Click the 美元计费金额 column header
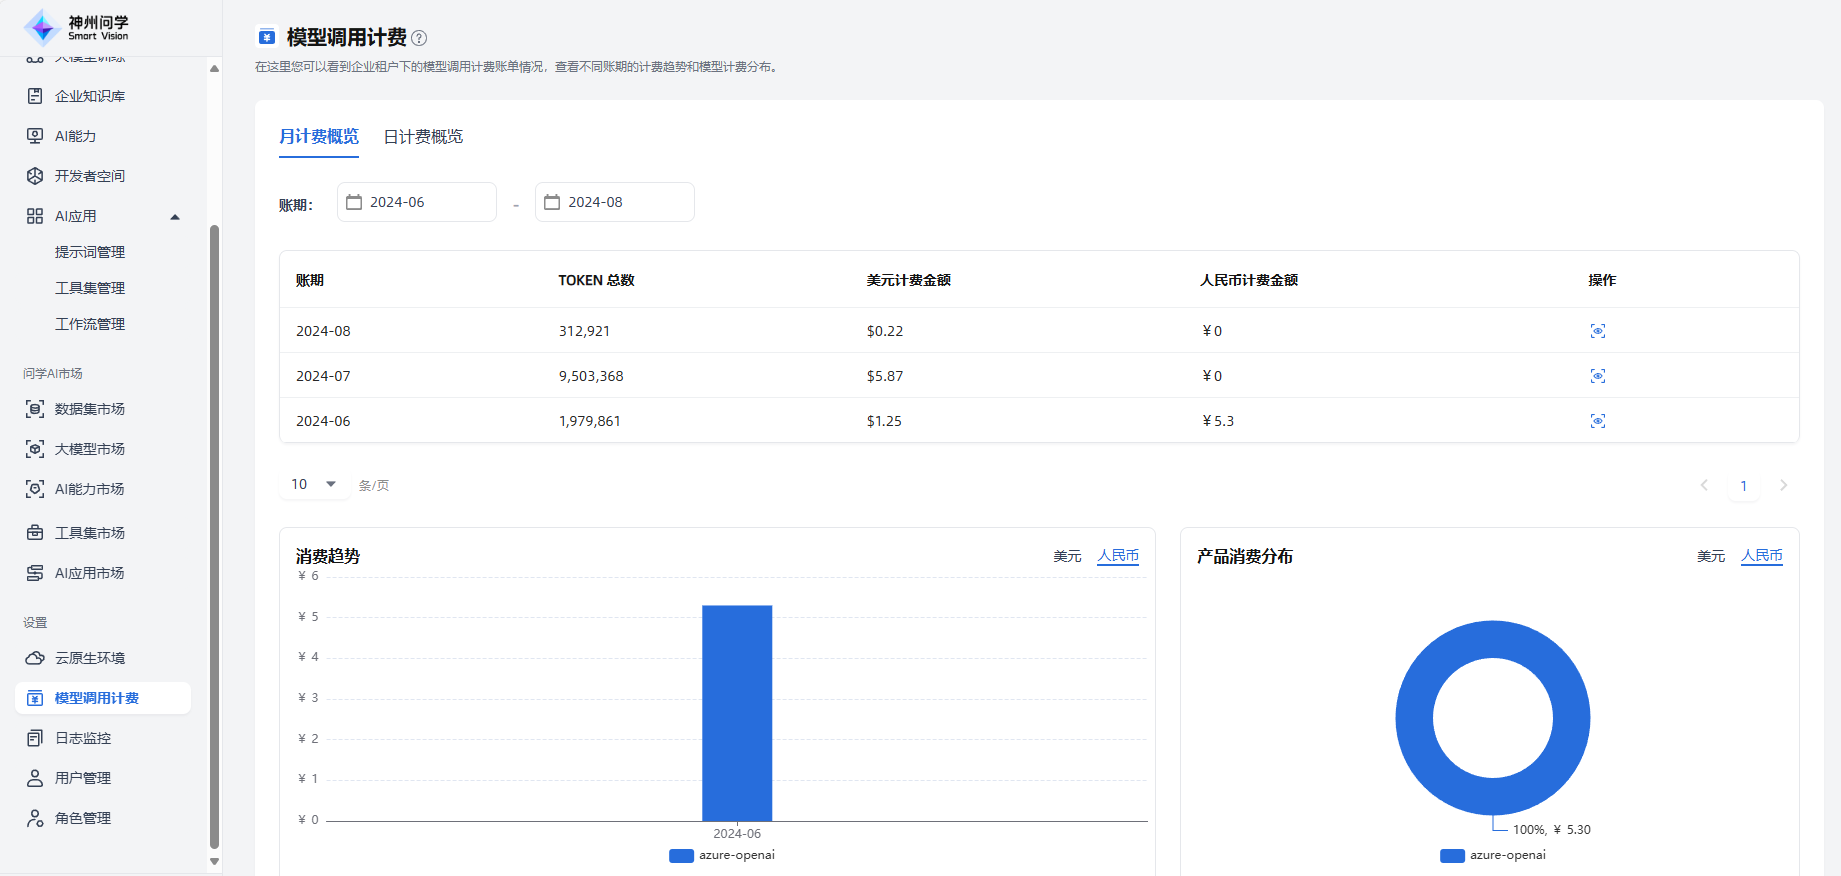The width and height of the screenshot is (1841, 876). (x=909, y=280)
